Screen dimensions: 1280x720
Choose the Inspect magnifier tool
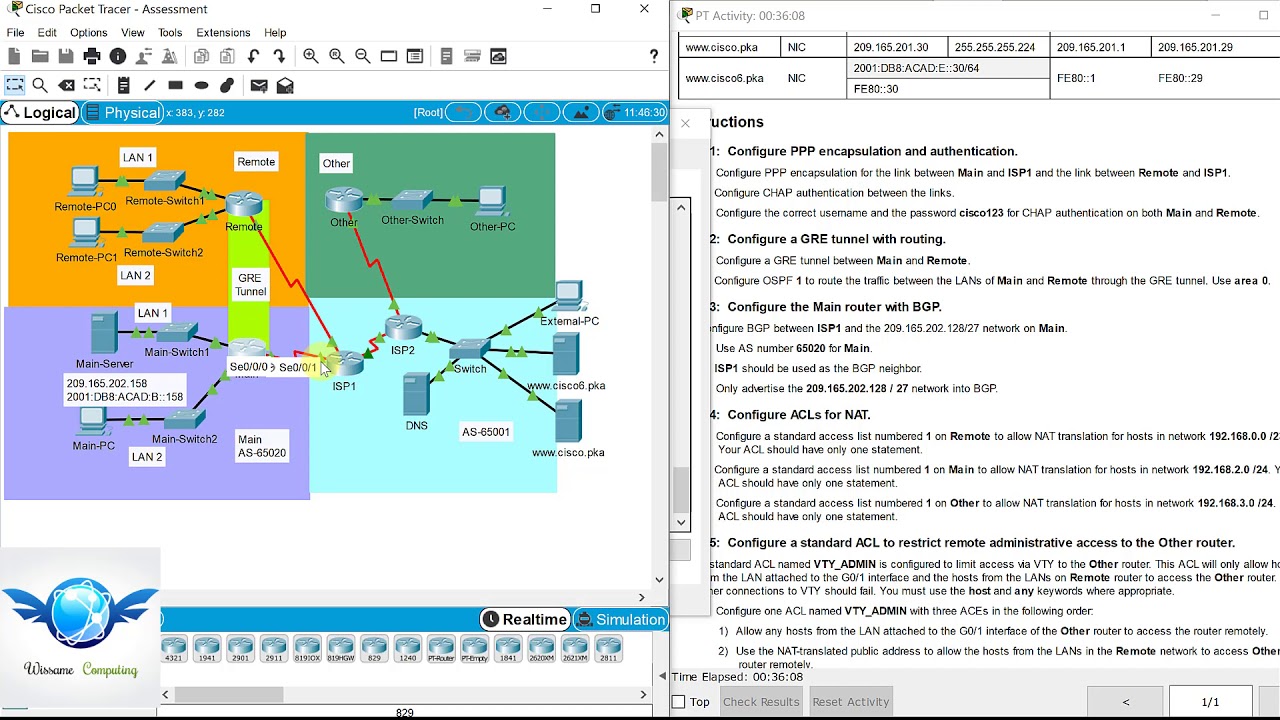(40, 85)
